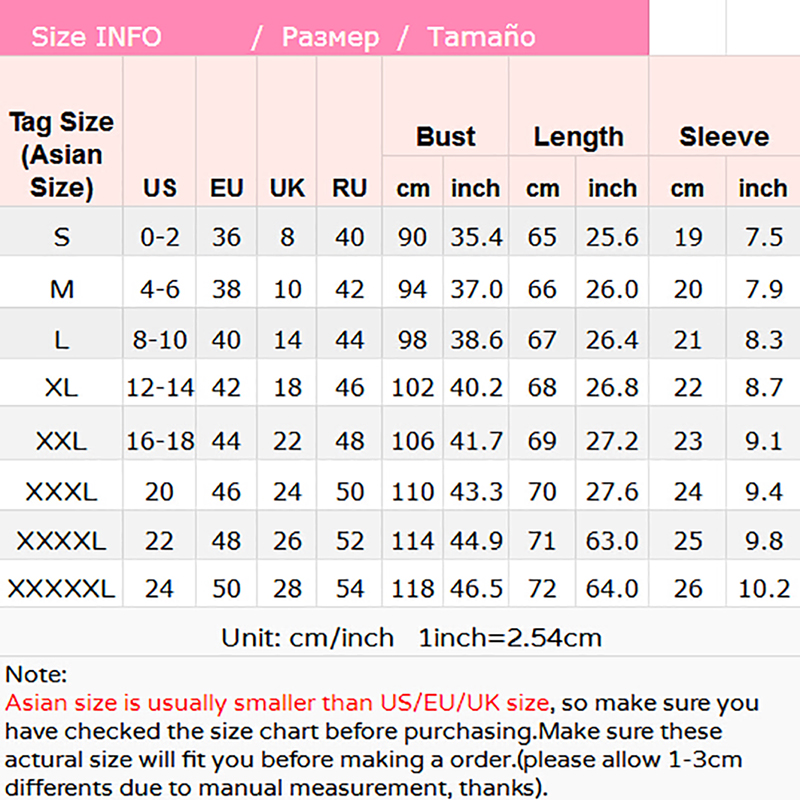800x800 pixels.
Task: Click the length value "63.0" inch cell
Action: coord(612,541)
